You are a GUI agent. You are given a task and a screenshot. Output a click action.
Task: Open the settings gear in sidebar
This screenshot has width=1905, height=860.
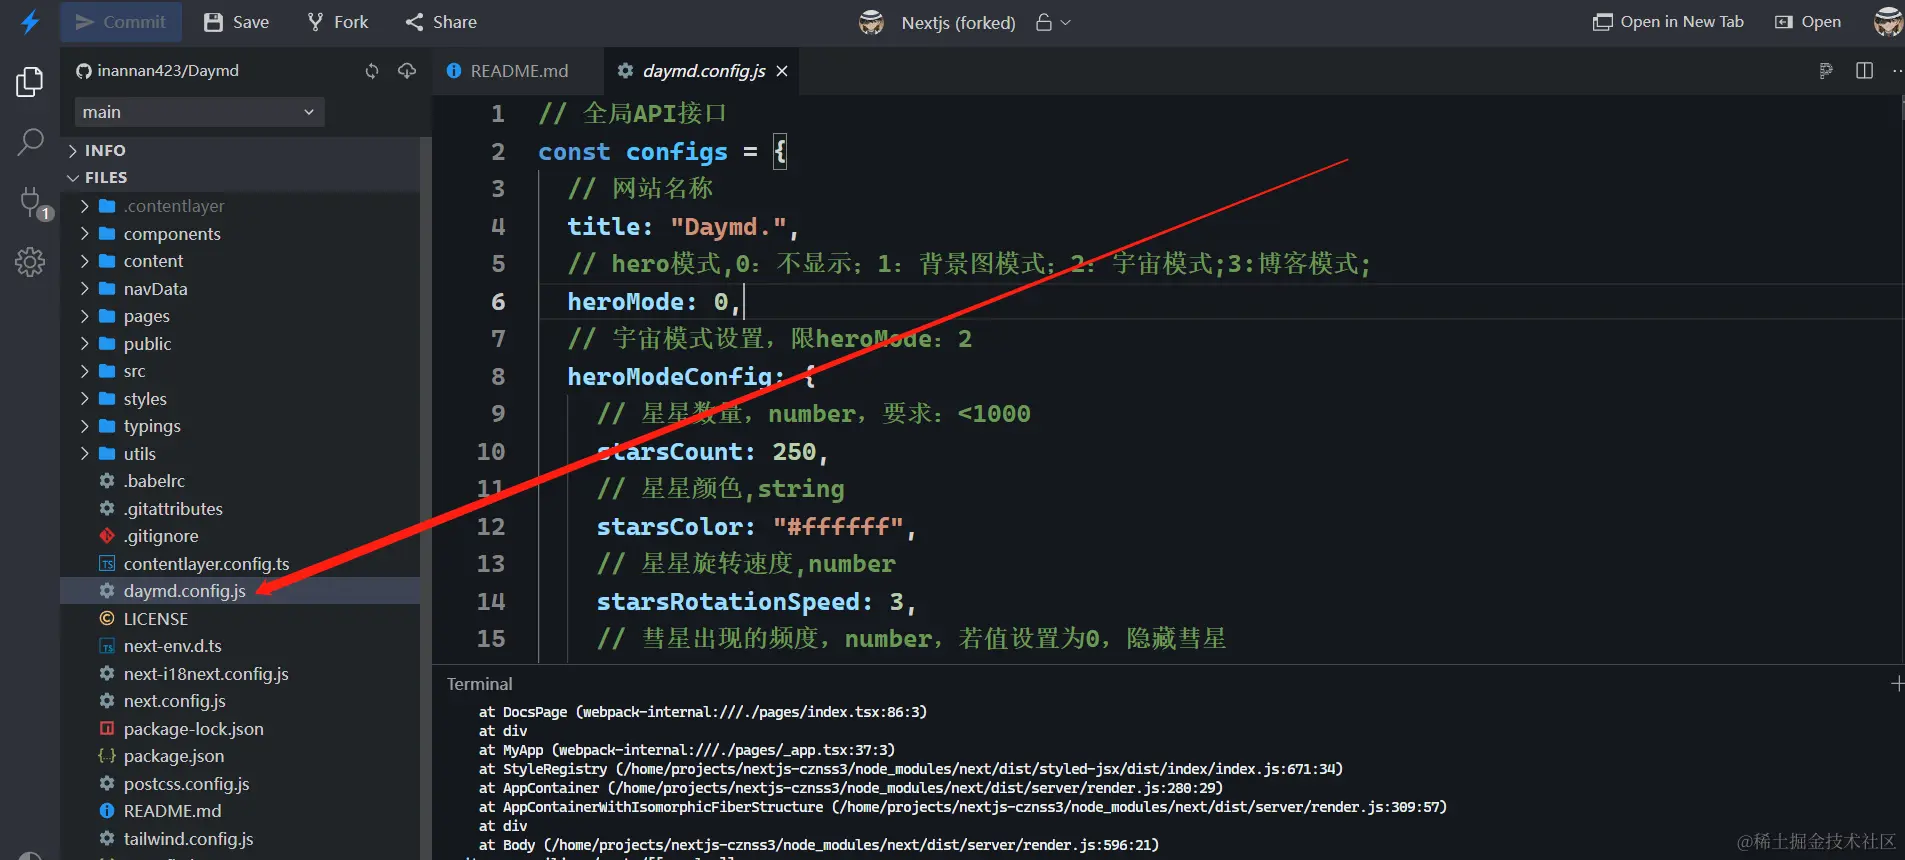coord(30,262)
